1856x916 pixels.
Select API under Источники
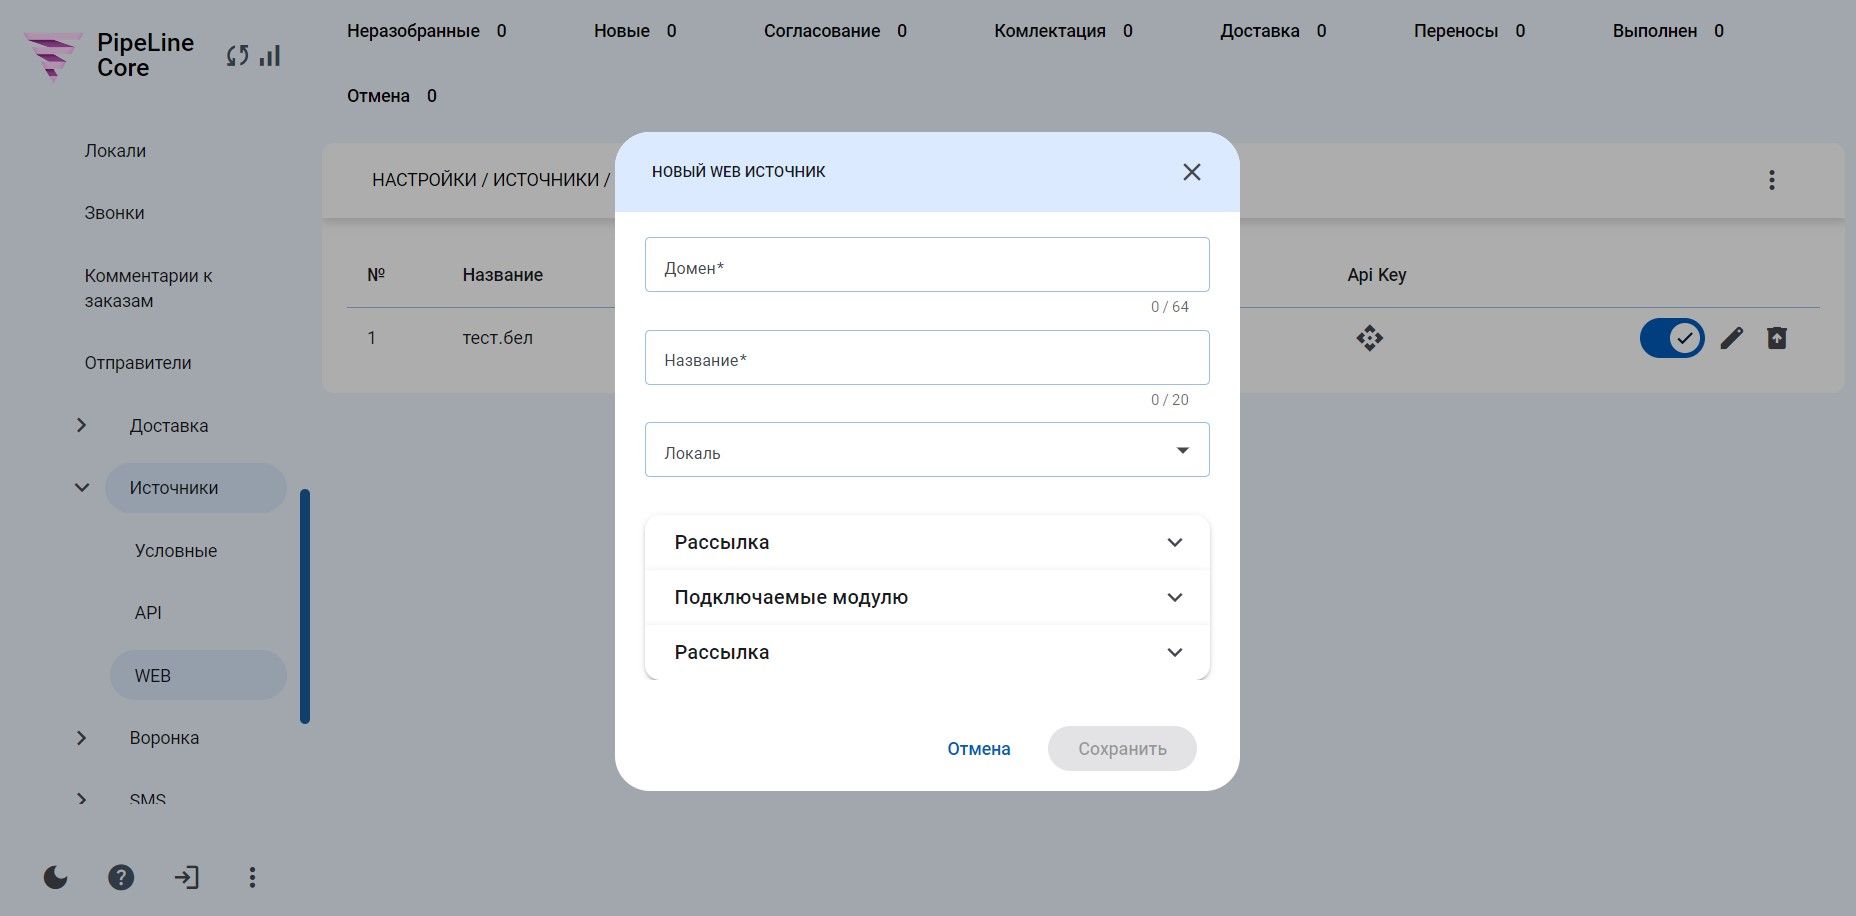pos(148,613)
